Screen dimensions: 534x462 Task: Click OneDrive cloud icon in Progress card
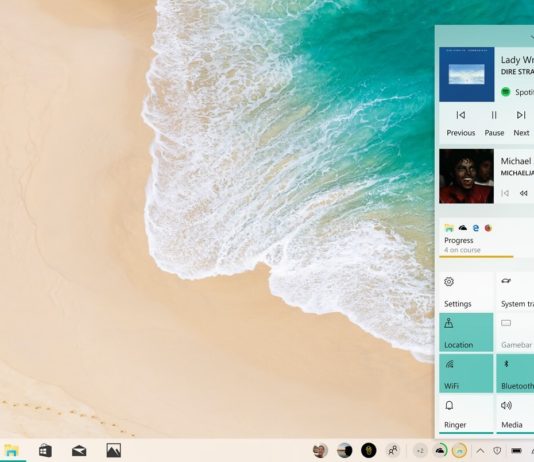pos(462,228)
